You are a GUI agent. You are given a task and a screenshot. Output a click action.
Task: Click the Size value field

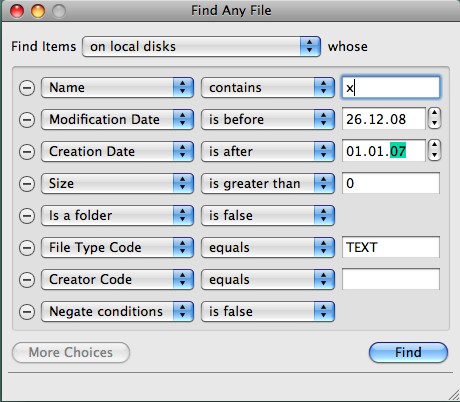tap(391, 183)
